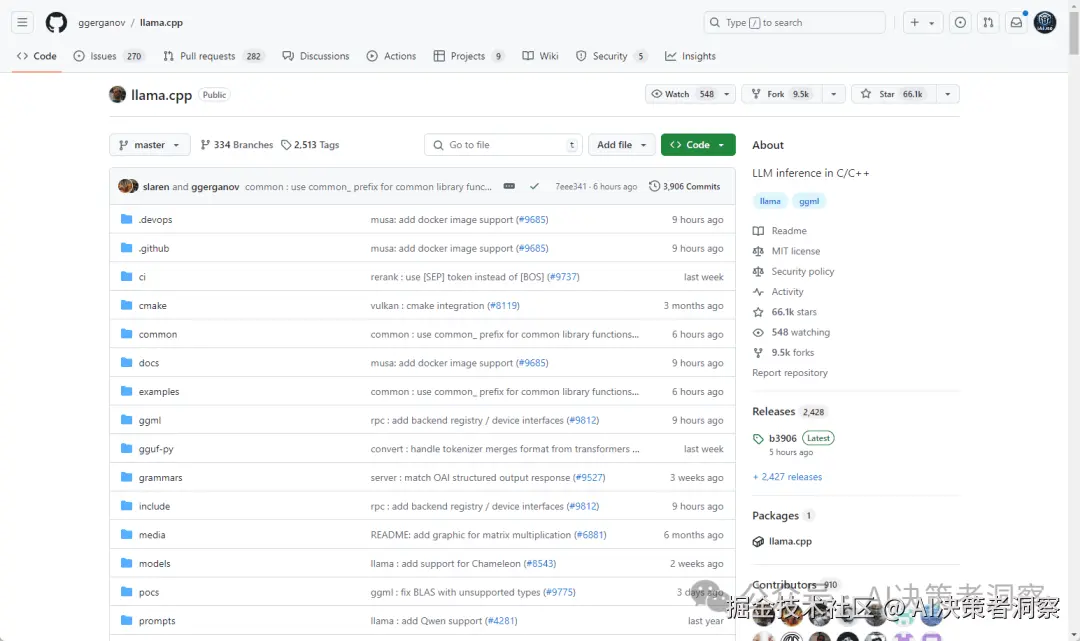The width and height of the screenshot is (1080, 641).
Task: Open the .devops folder
Action: pos(156,220)
